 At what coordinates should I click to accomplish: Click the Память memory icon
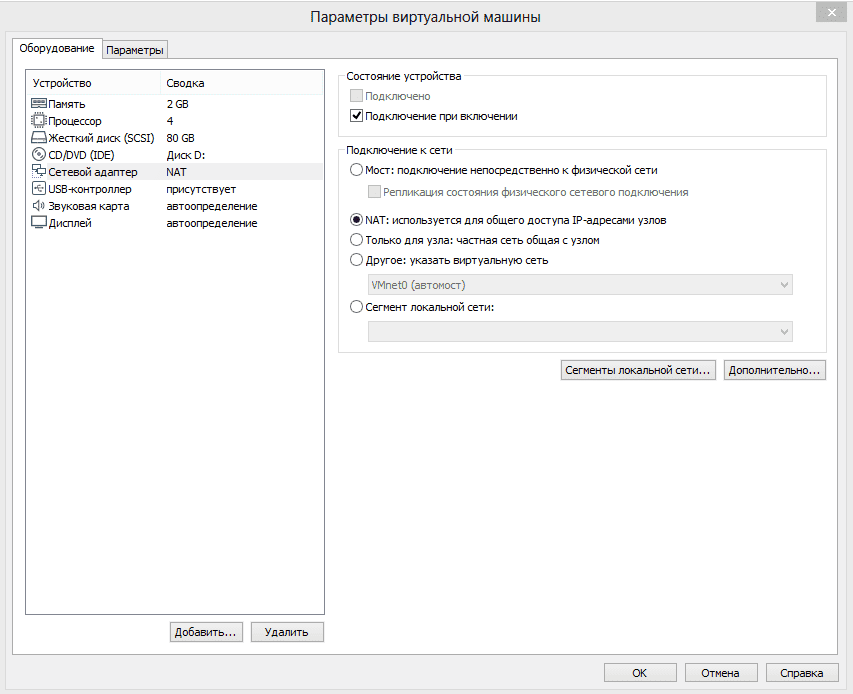(39, 104)
